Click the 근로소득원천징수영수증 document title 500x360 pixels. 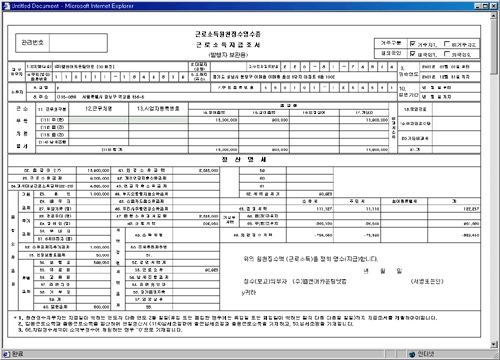(x=228, y=34)
